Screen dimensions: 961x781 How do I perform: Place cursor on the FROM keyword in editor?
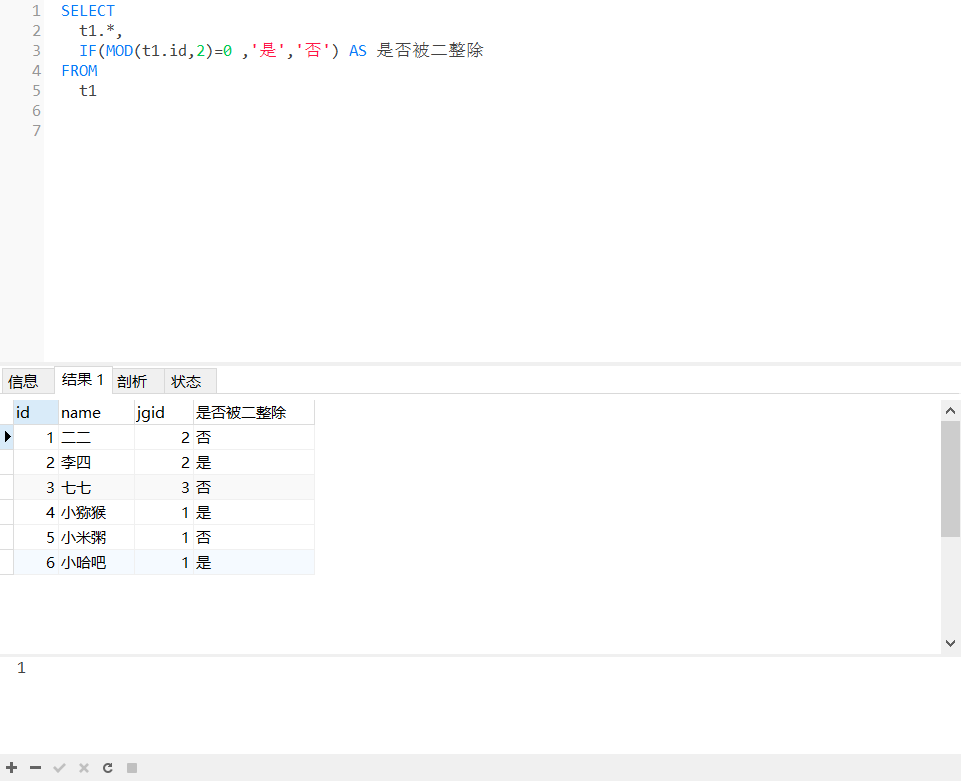[x=79, y=70]
